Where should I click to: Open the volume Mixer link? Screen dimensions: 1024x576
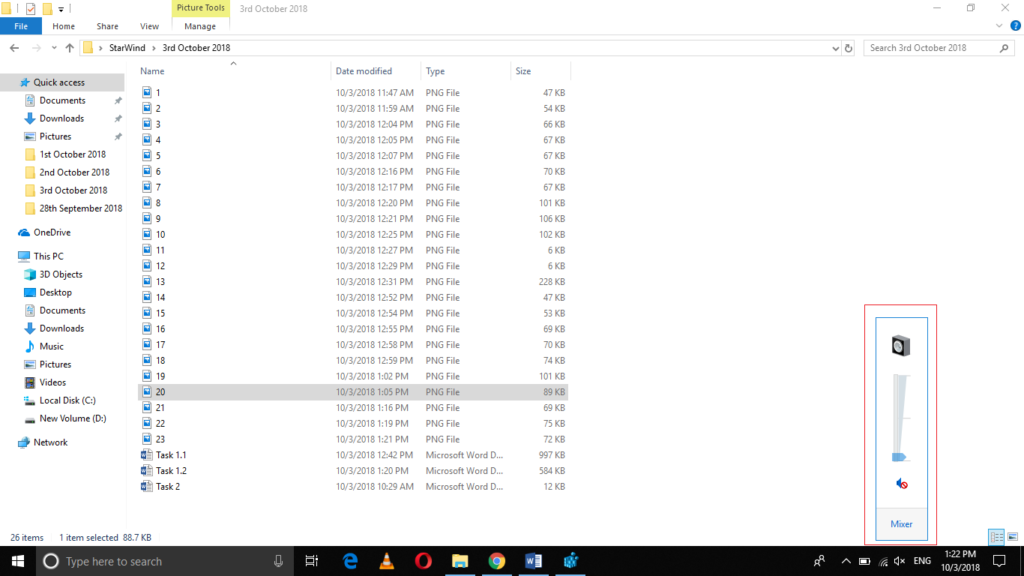point(901,524)
